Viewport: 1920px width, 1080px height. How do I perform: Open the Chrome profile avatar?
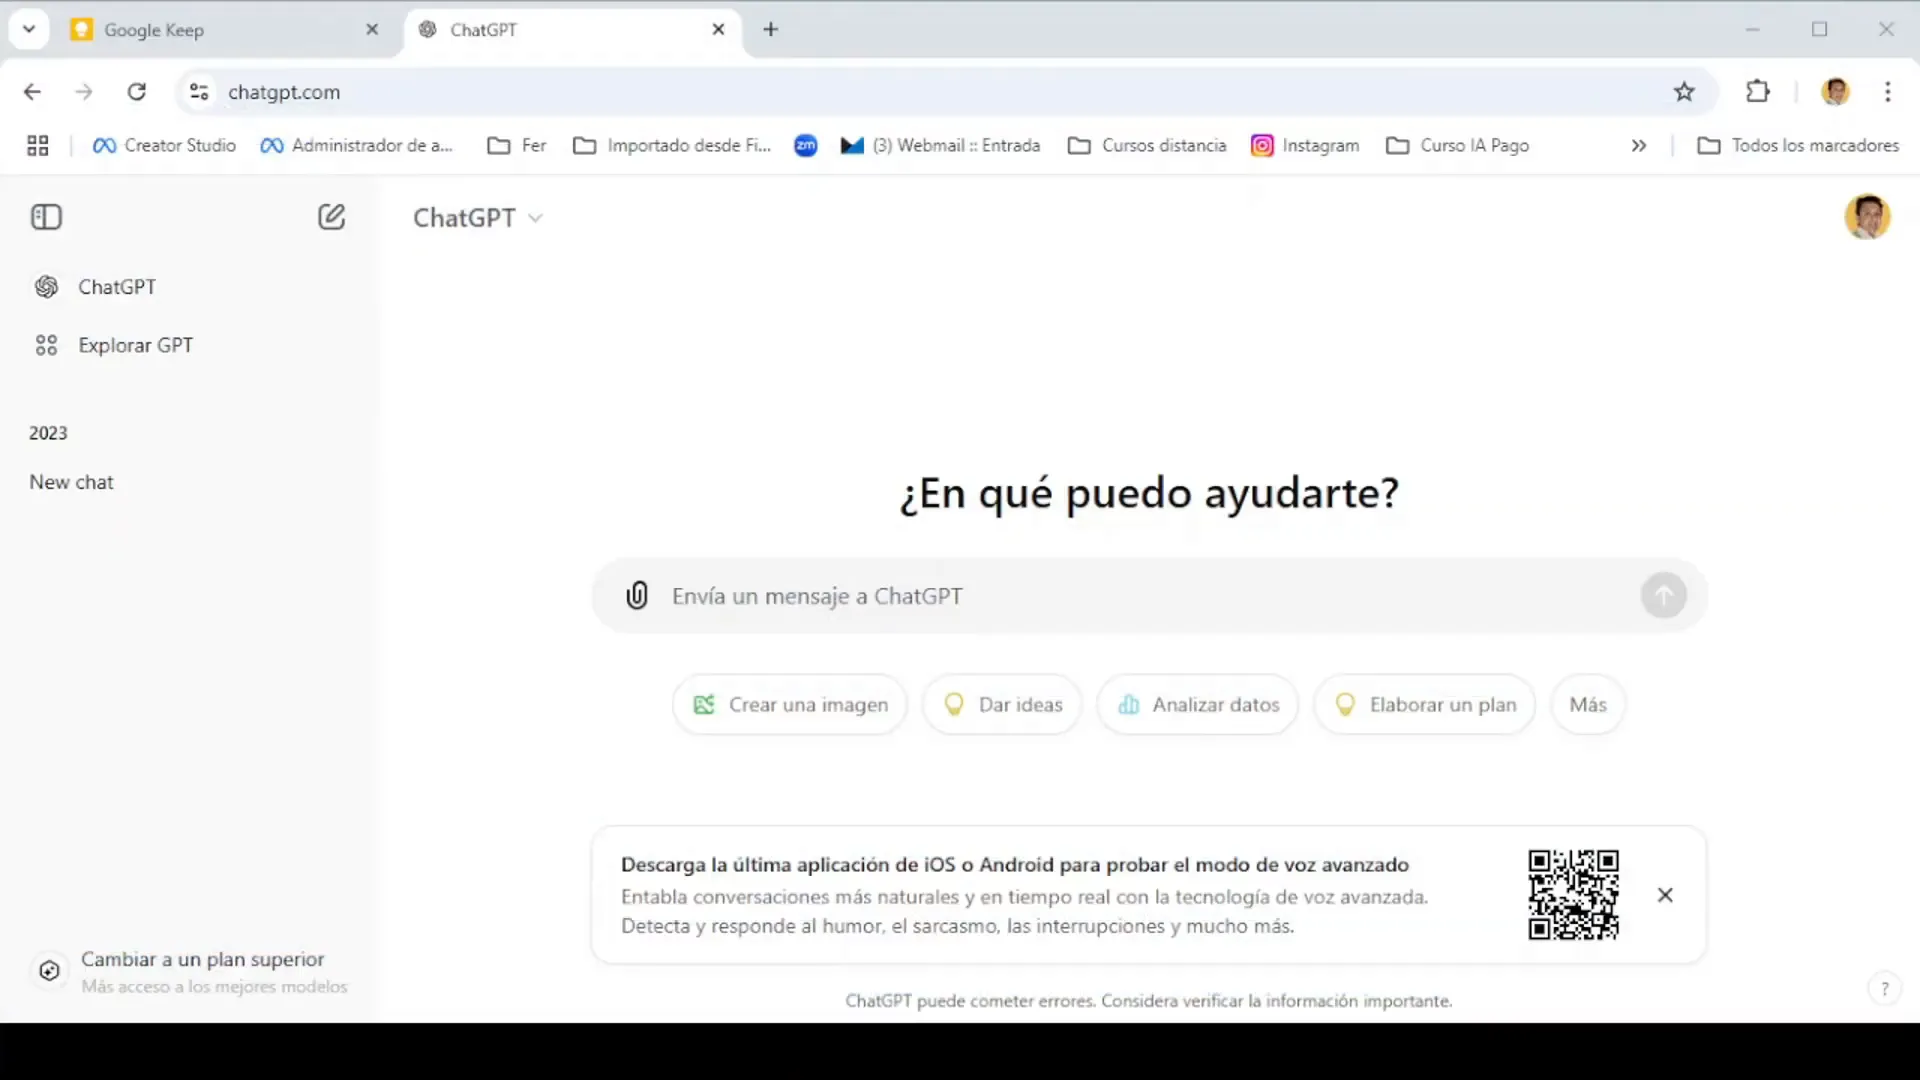tap(1835, 92)
